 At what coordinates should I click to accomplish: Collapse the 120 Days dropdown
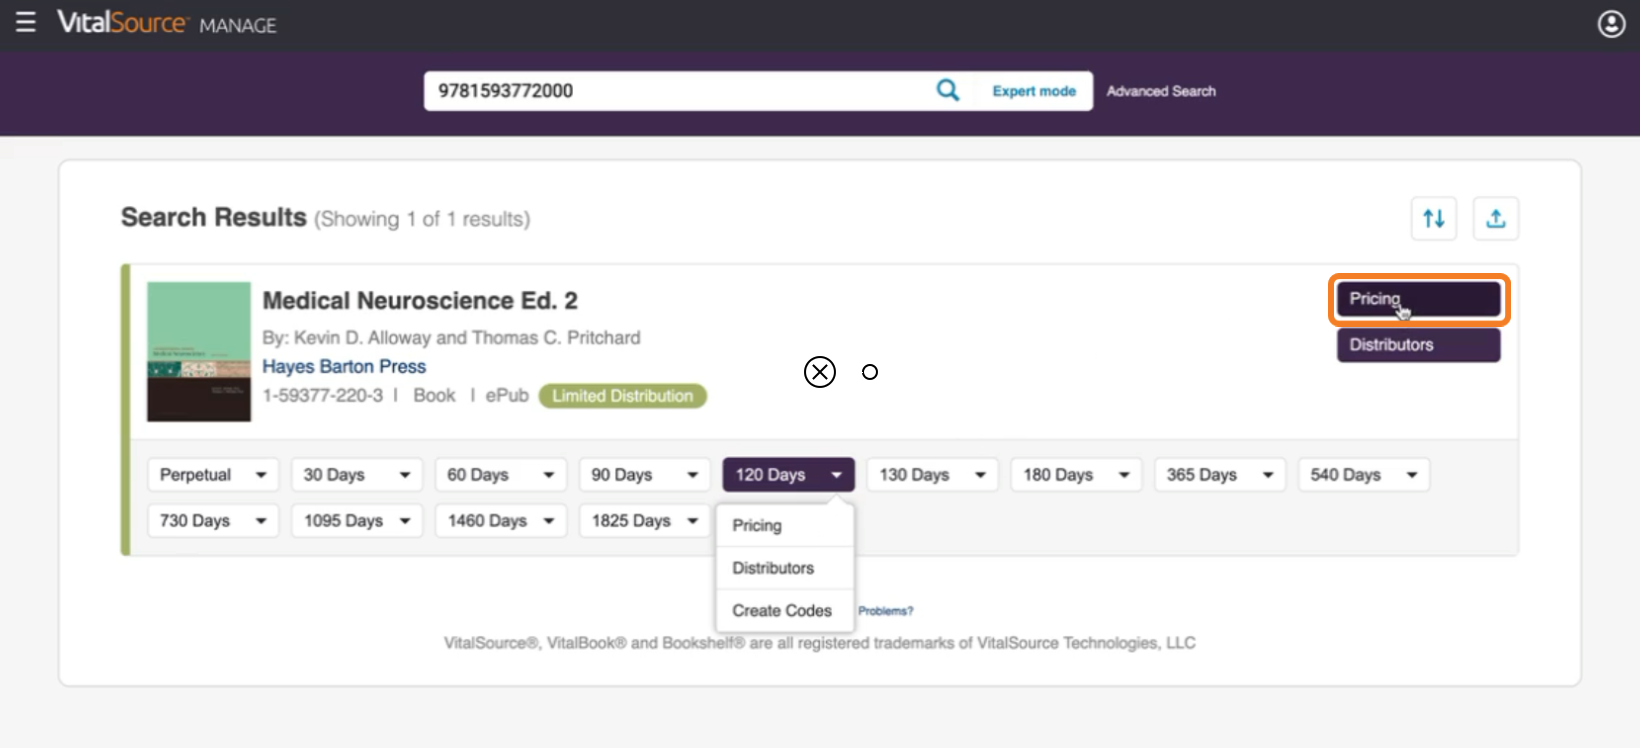(x=789, y=475)
